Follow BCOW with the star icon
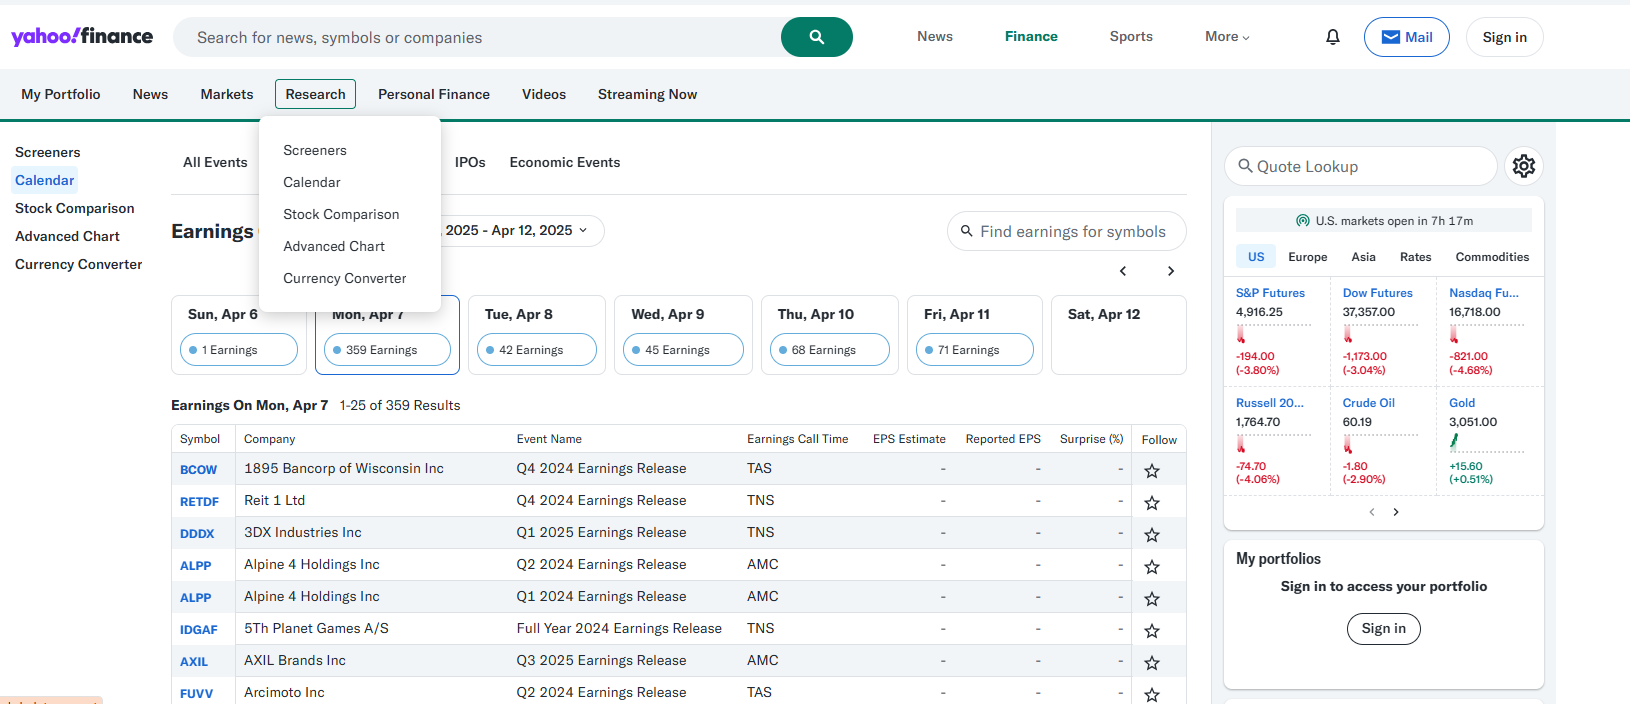Image resolution: width=1630 pixels, height=704 pixels. pos(1152,470)
